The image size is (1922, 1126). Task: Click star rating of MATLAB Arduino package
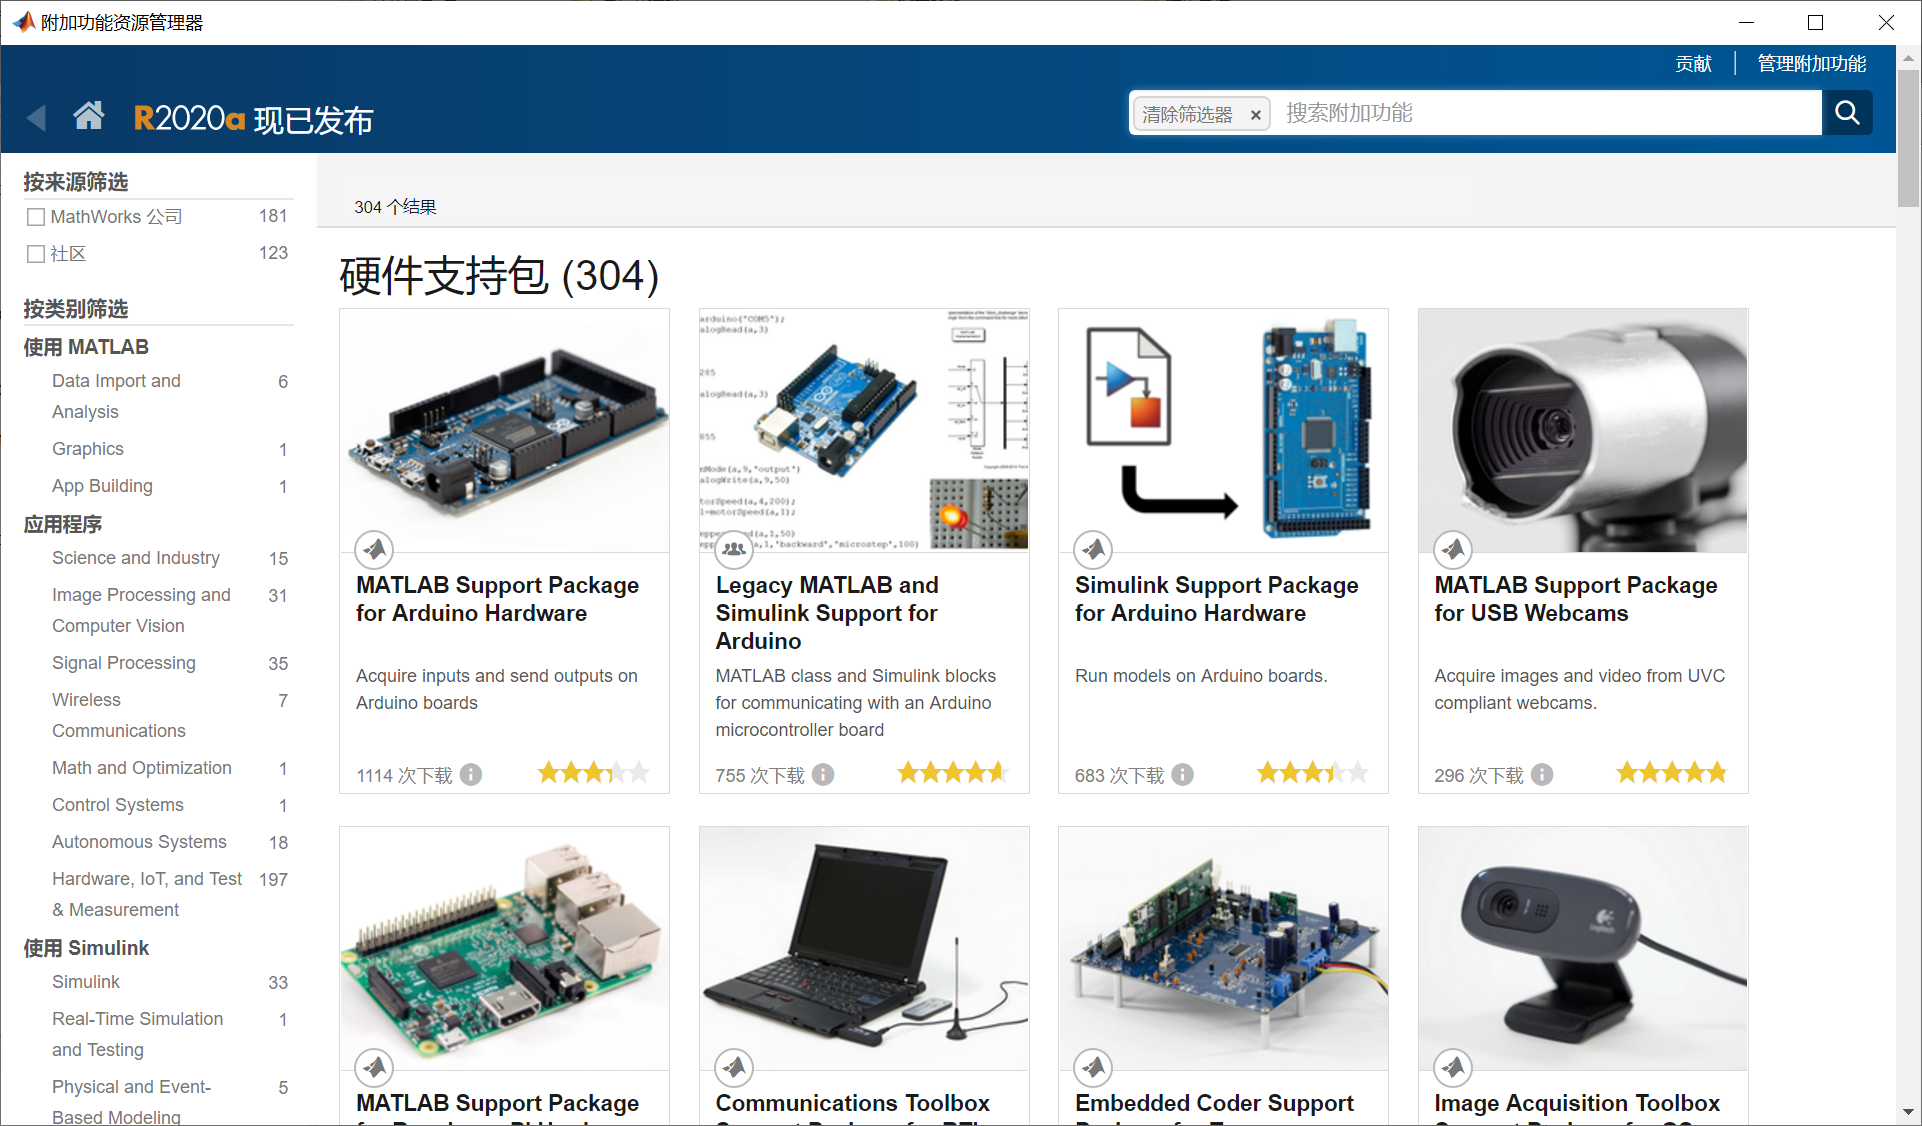[x=594, y=772]
